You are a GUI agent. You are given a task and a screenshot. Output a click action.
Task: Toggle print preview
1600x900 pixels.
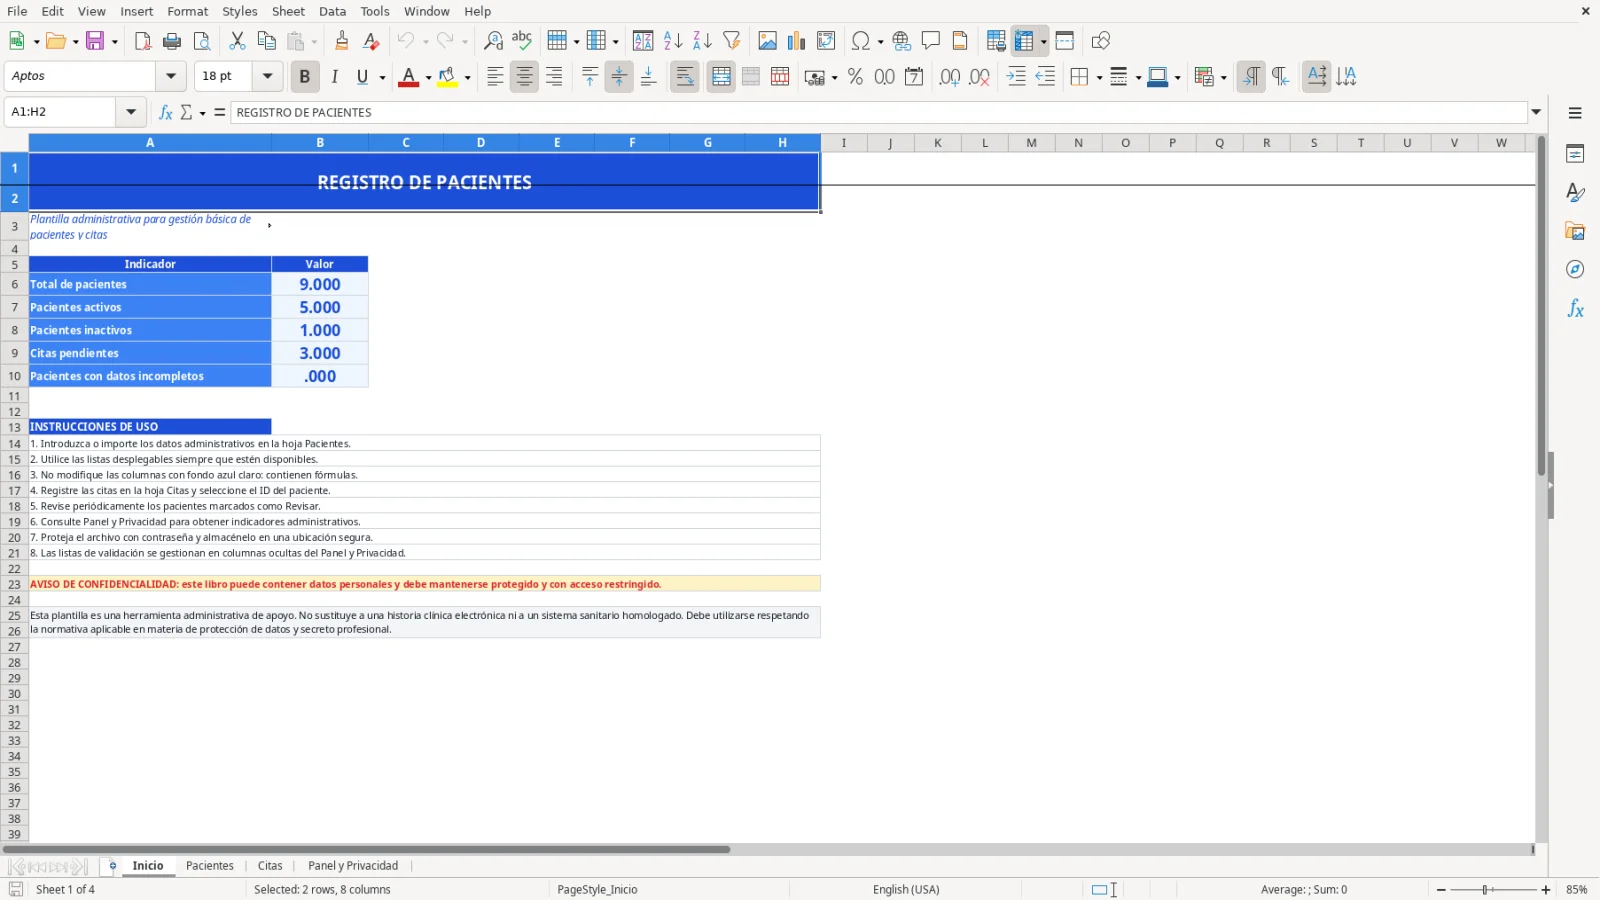coord(202,41)
